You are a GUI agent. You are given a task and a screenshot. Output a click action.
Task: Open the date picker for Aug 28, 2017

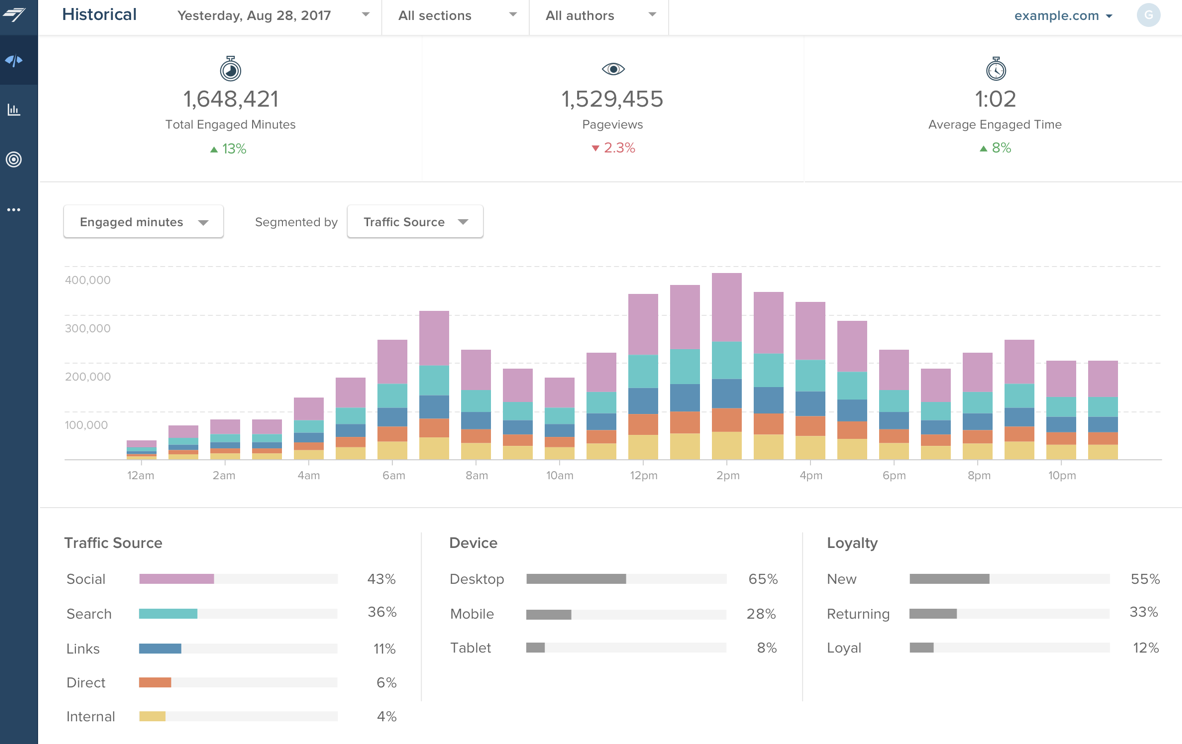(x=273, y=16)
